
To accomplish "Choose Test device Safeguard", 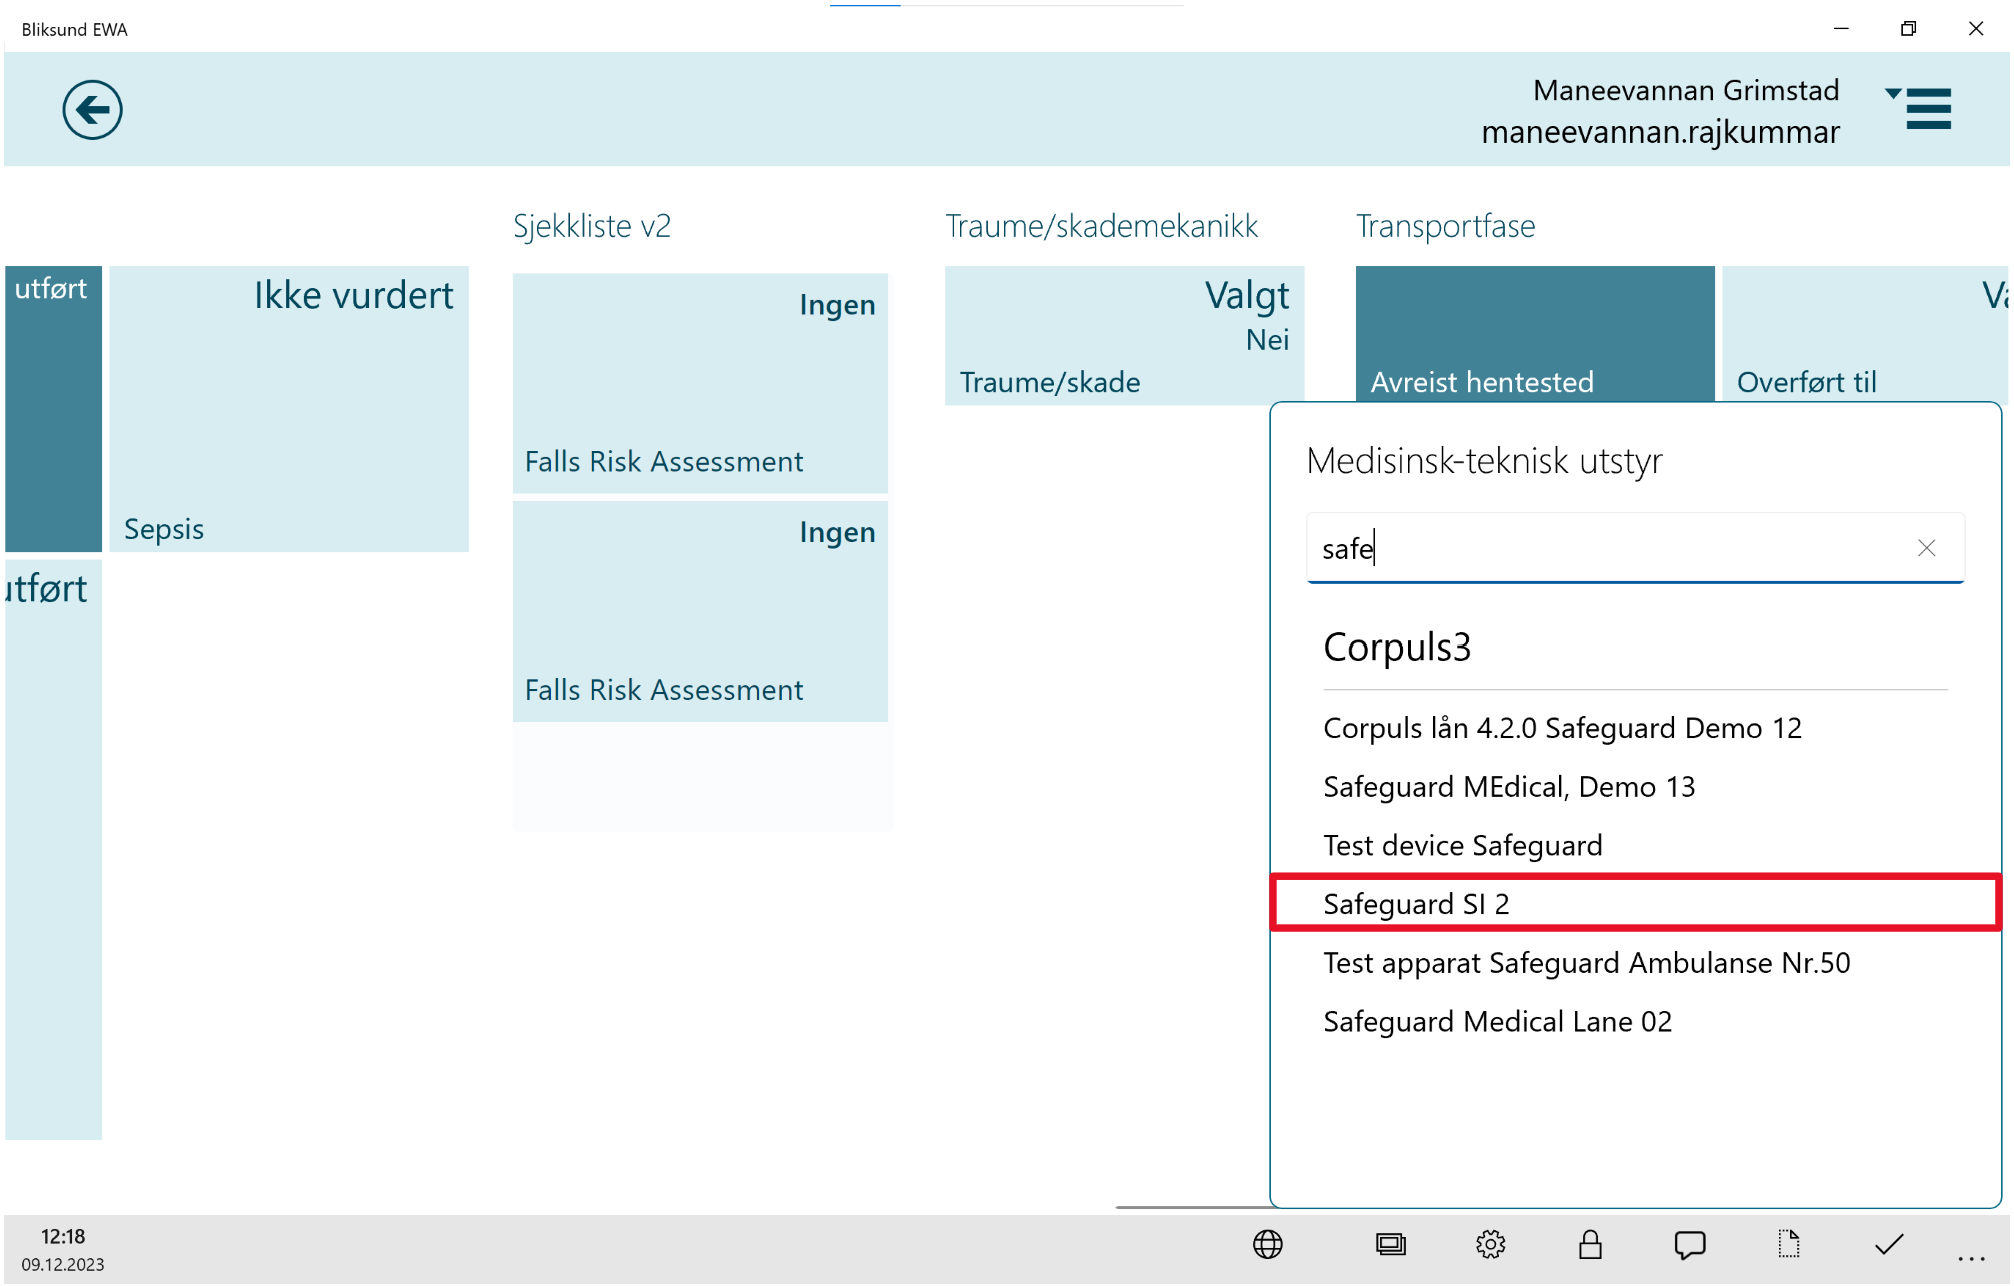I will click(1635, 846).
